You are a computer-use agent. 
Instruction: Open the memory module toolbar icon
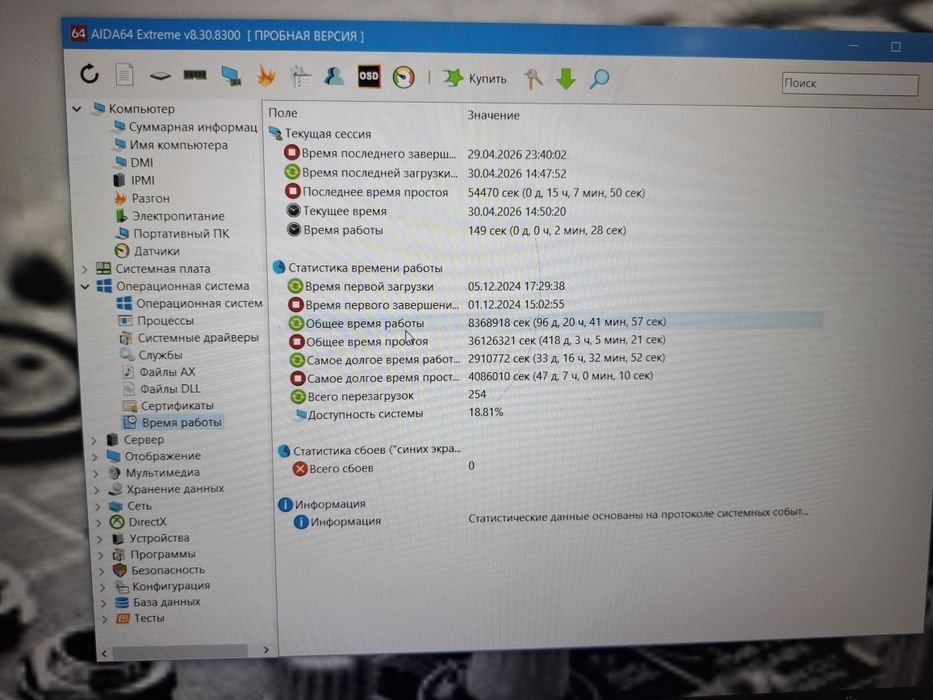tap(195, 75)
